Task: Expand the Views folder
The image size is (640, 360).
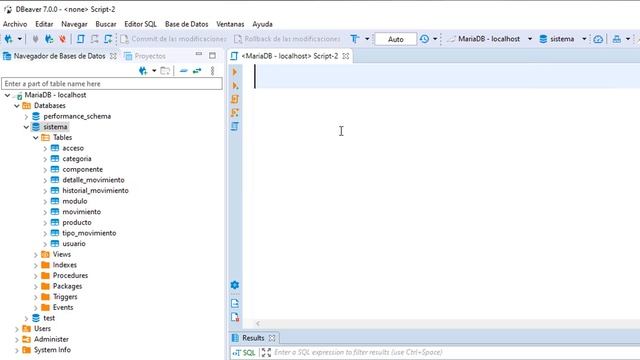Action: 36,255
